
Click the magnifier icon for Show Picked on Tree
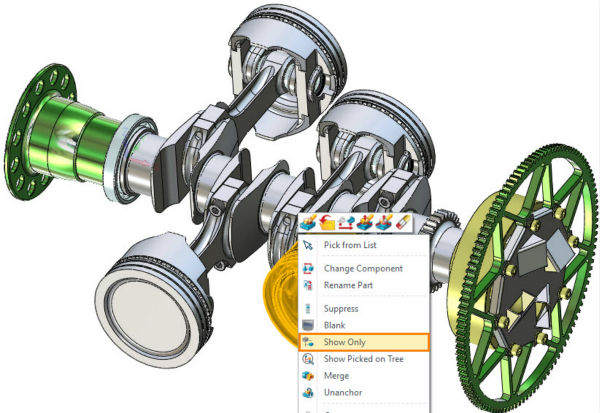310,359
